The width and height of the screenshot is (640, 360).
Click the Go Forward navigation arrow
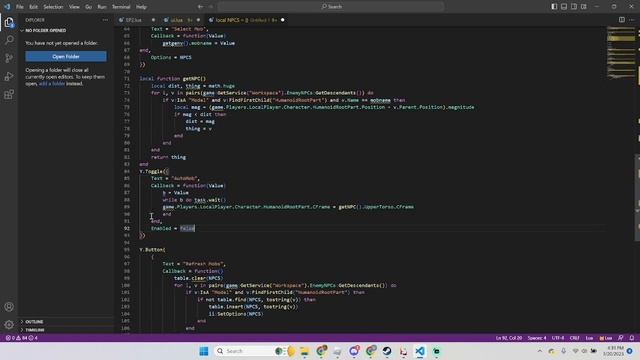211,7
